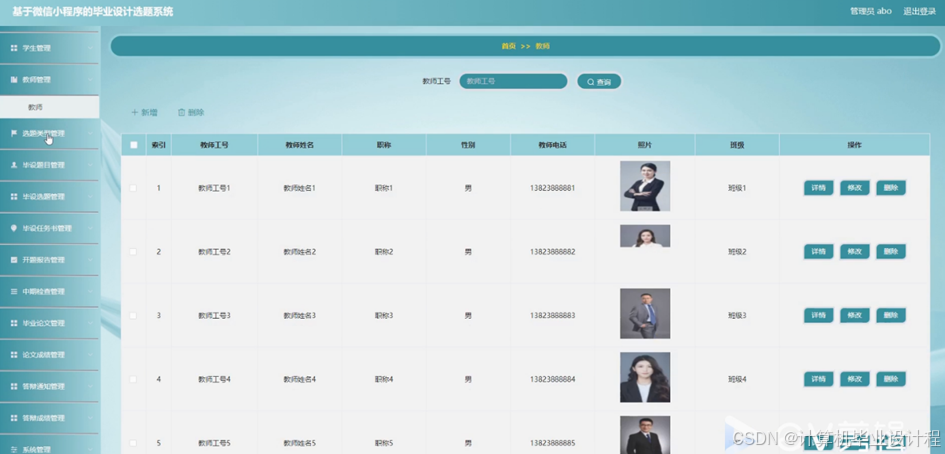This screenshot has height=454, width=945.
Task: Open 详情 for row 教师工号4
Action: coord(818,379)
